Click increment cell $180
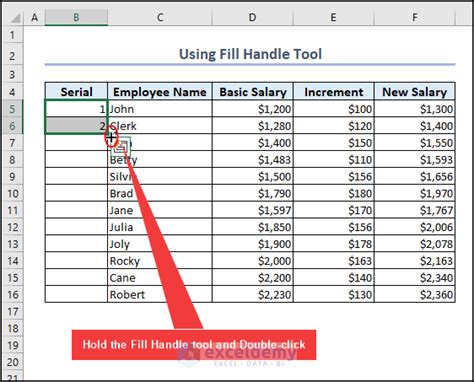The height and width of the screenshot is (382, 474). pos(334,193)
